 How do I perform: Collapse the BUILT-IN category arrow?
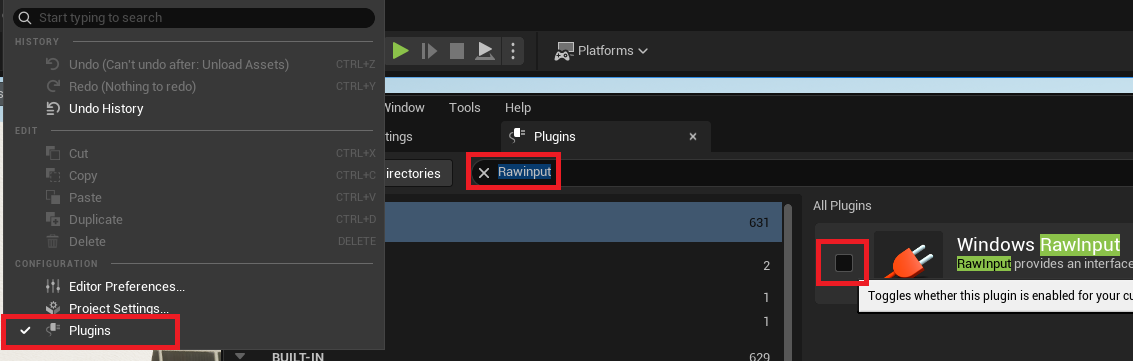click(x=241, y=356)
